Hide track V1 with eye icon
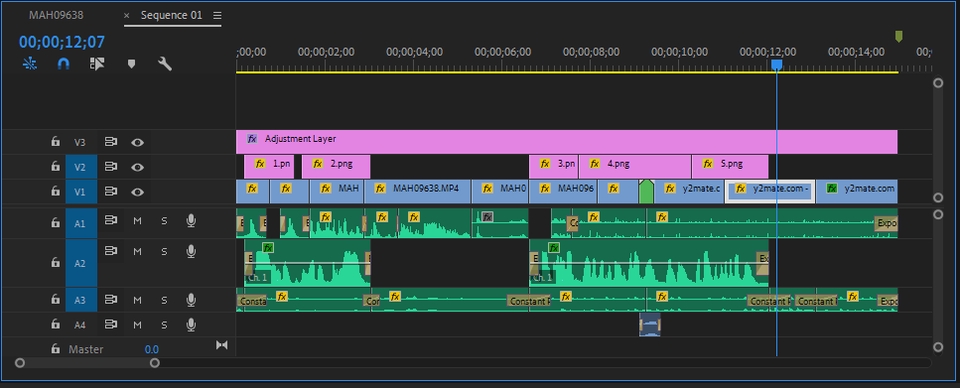 click(138, 192)
